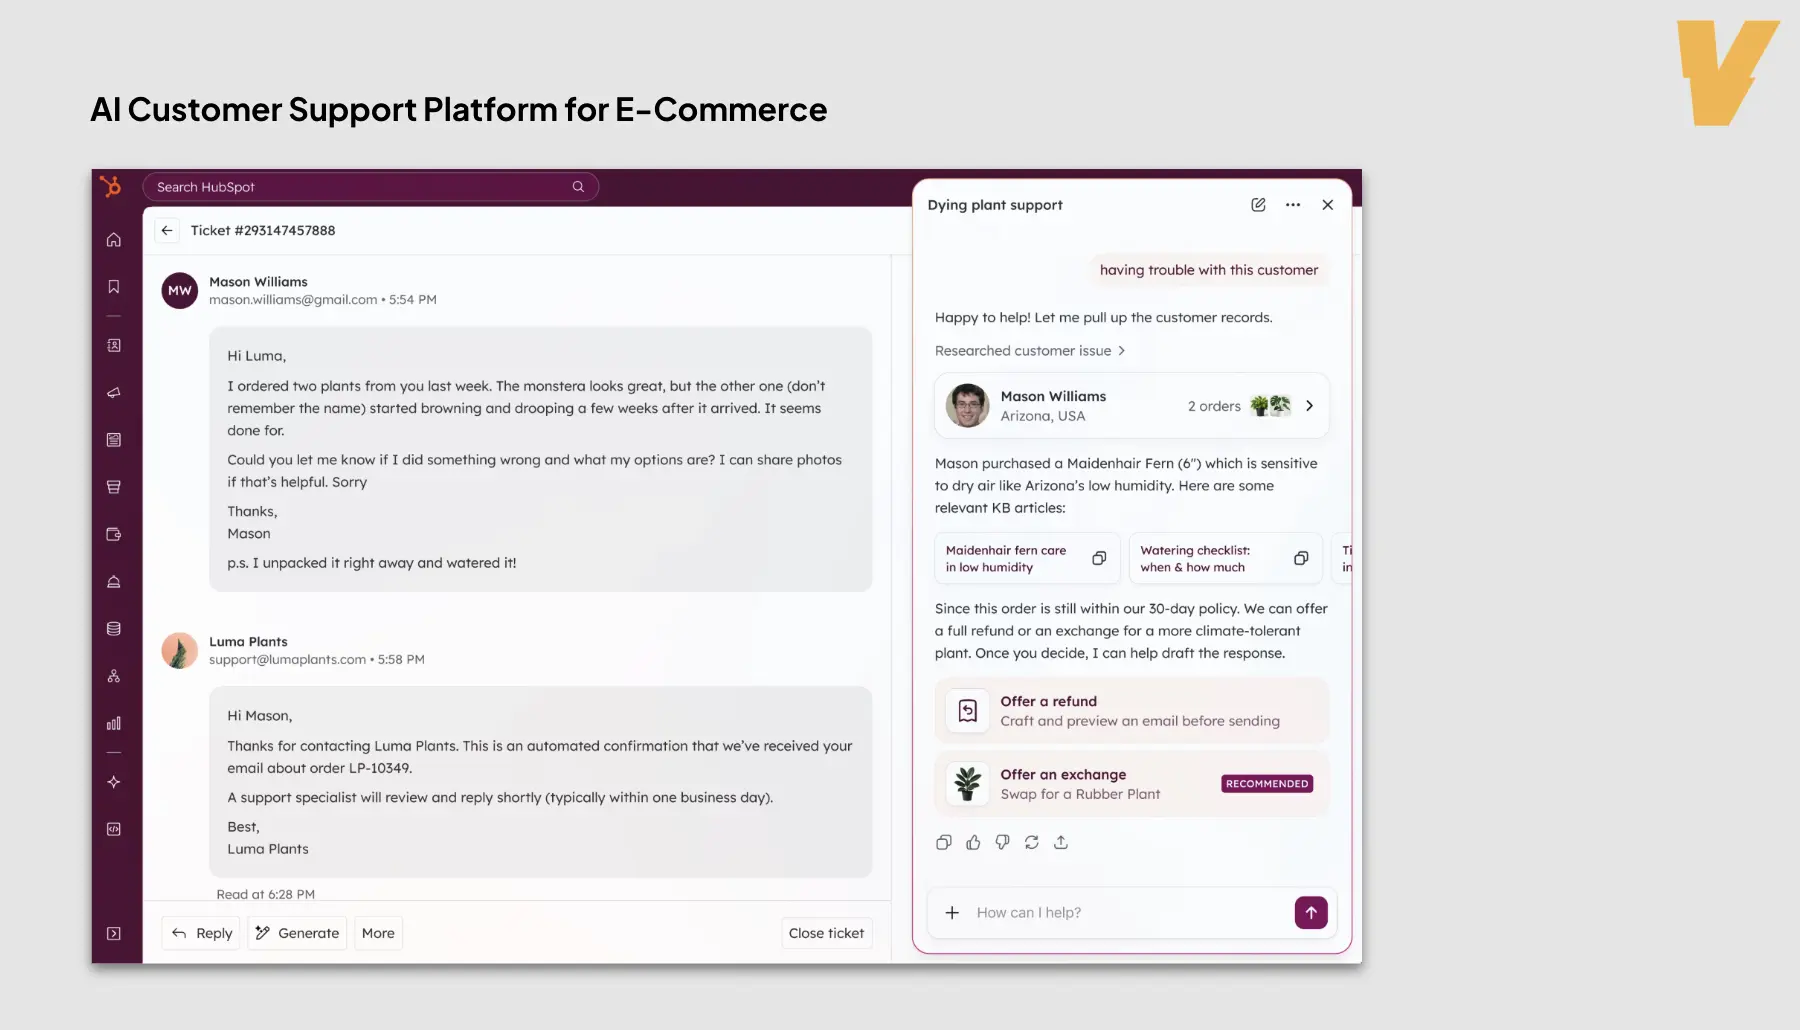This screenshot has width=1800, height=1030.
Task: Click the bookmark icon in sidebar
Action: 114,287
